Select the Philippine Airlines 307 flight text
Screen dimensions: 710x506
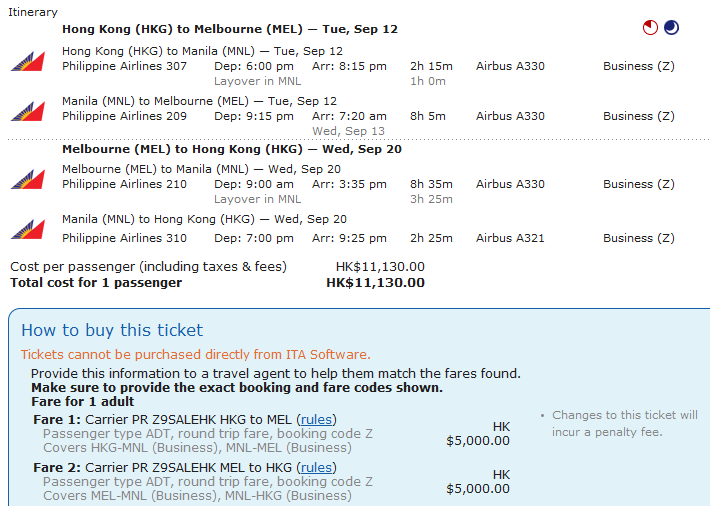click(124, 66)
